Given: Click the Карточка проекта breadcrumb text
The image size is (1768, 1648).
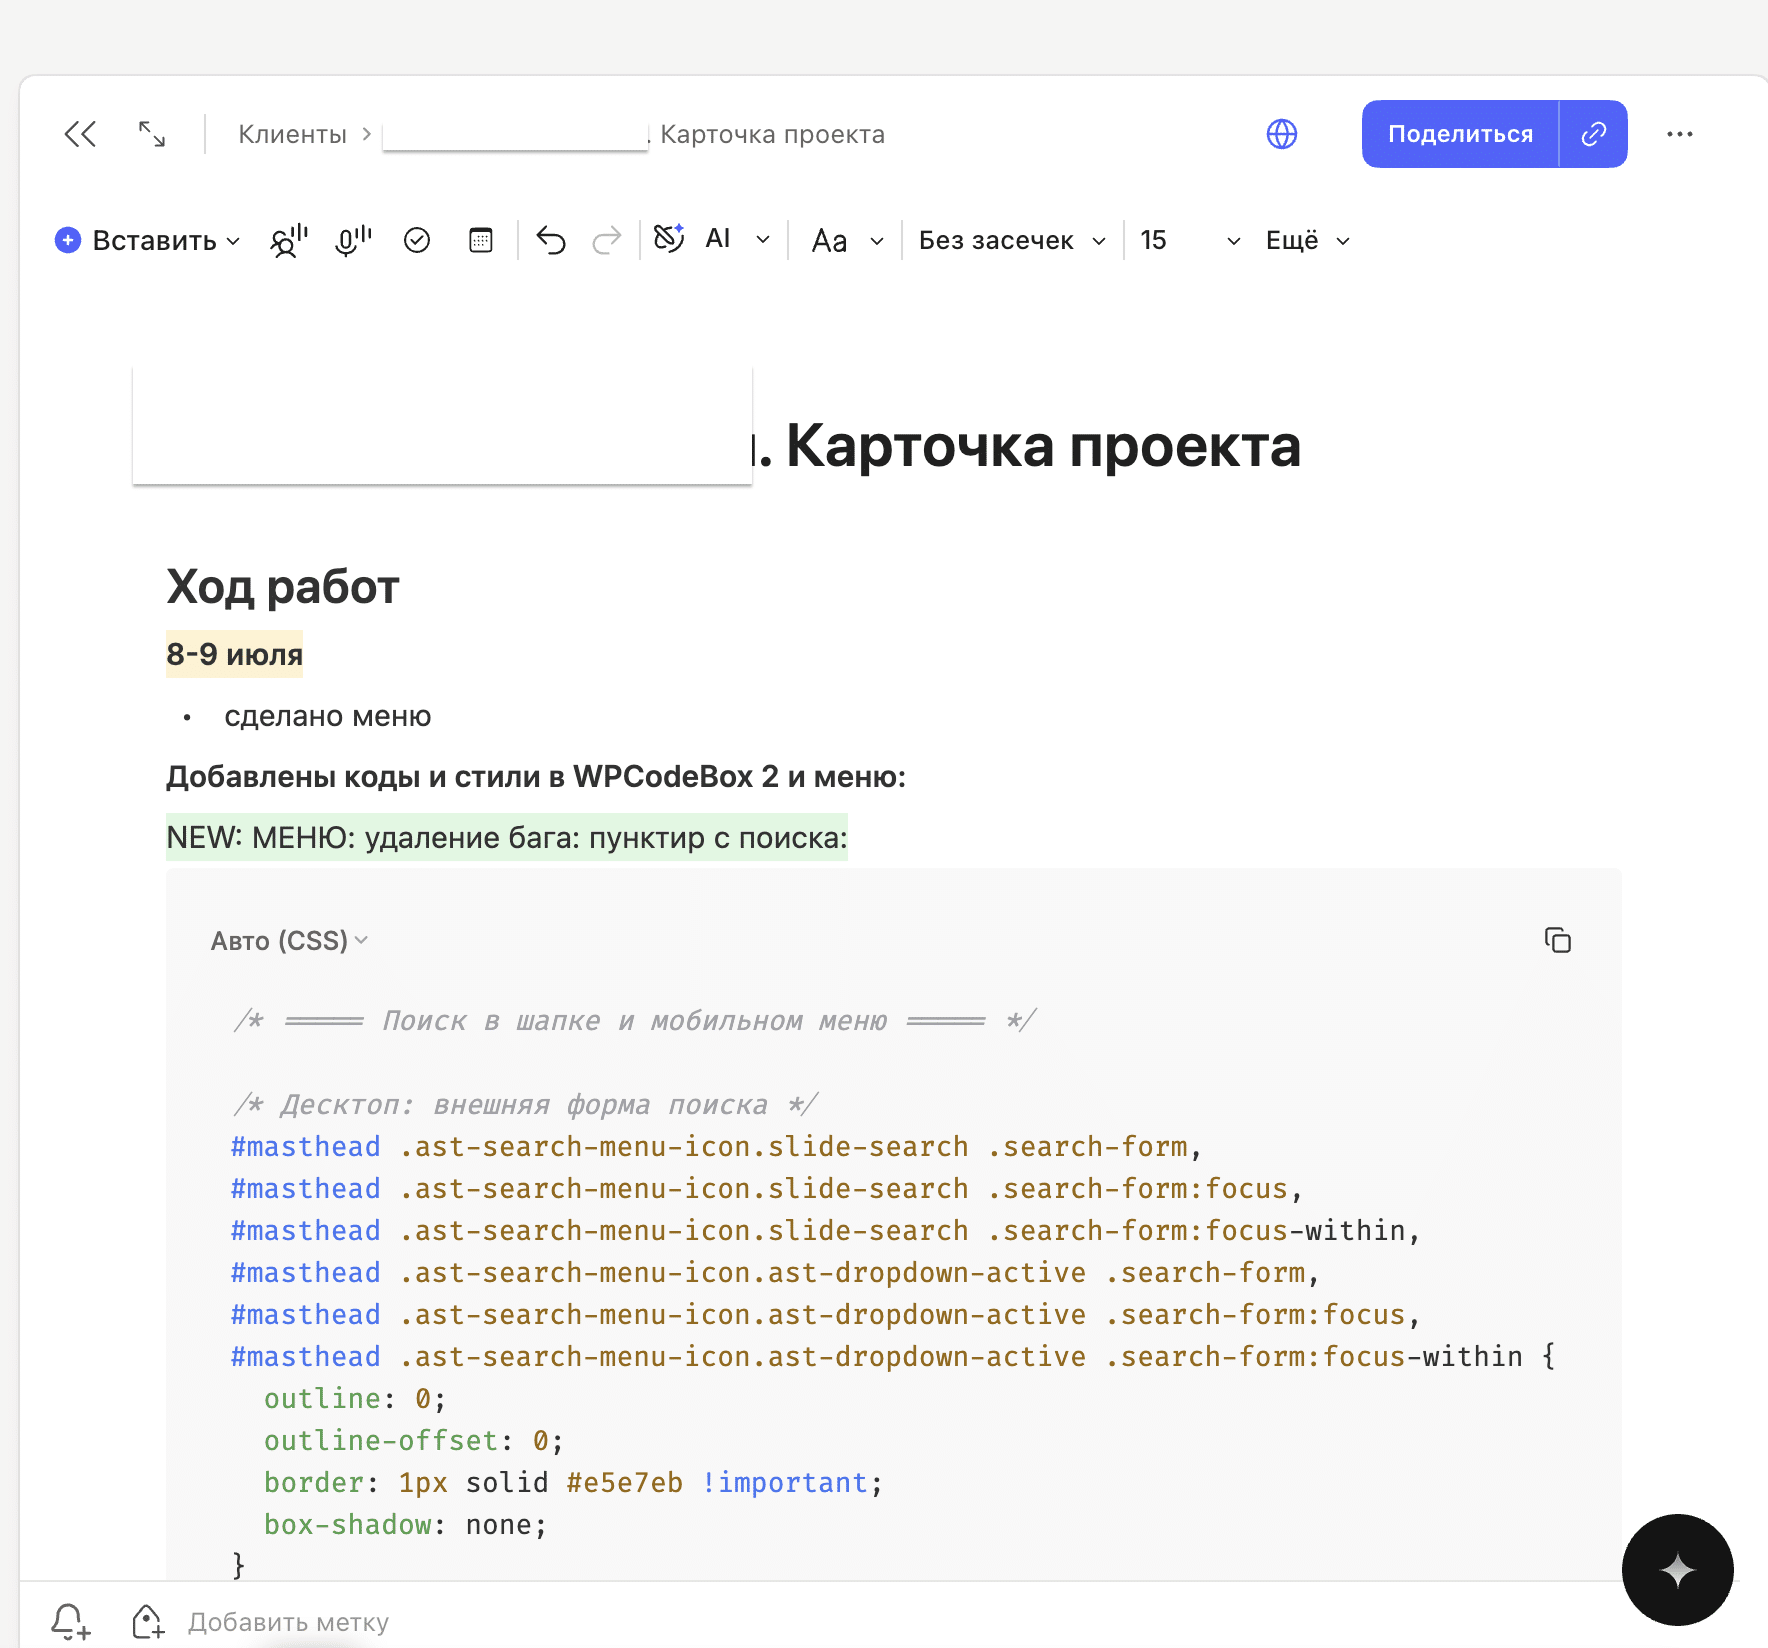Looking at the screenshot, I should coord(772,134).
